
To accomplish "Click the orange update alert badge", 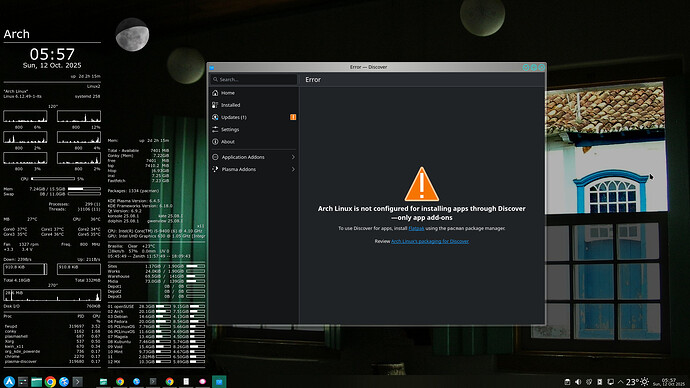I will coord(293,117).
